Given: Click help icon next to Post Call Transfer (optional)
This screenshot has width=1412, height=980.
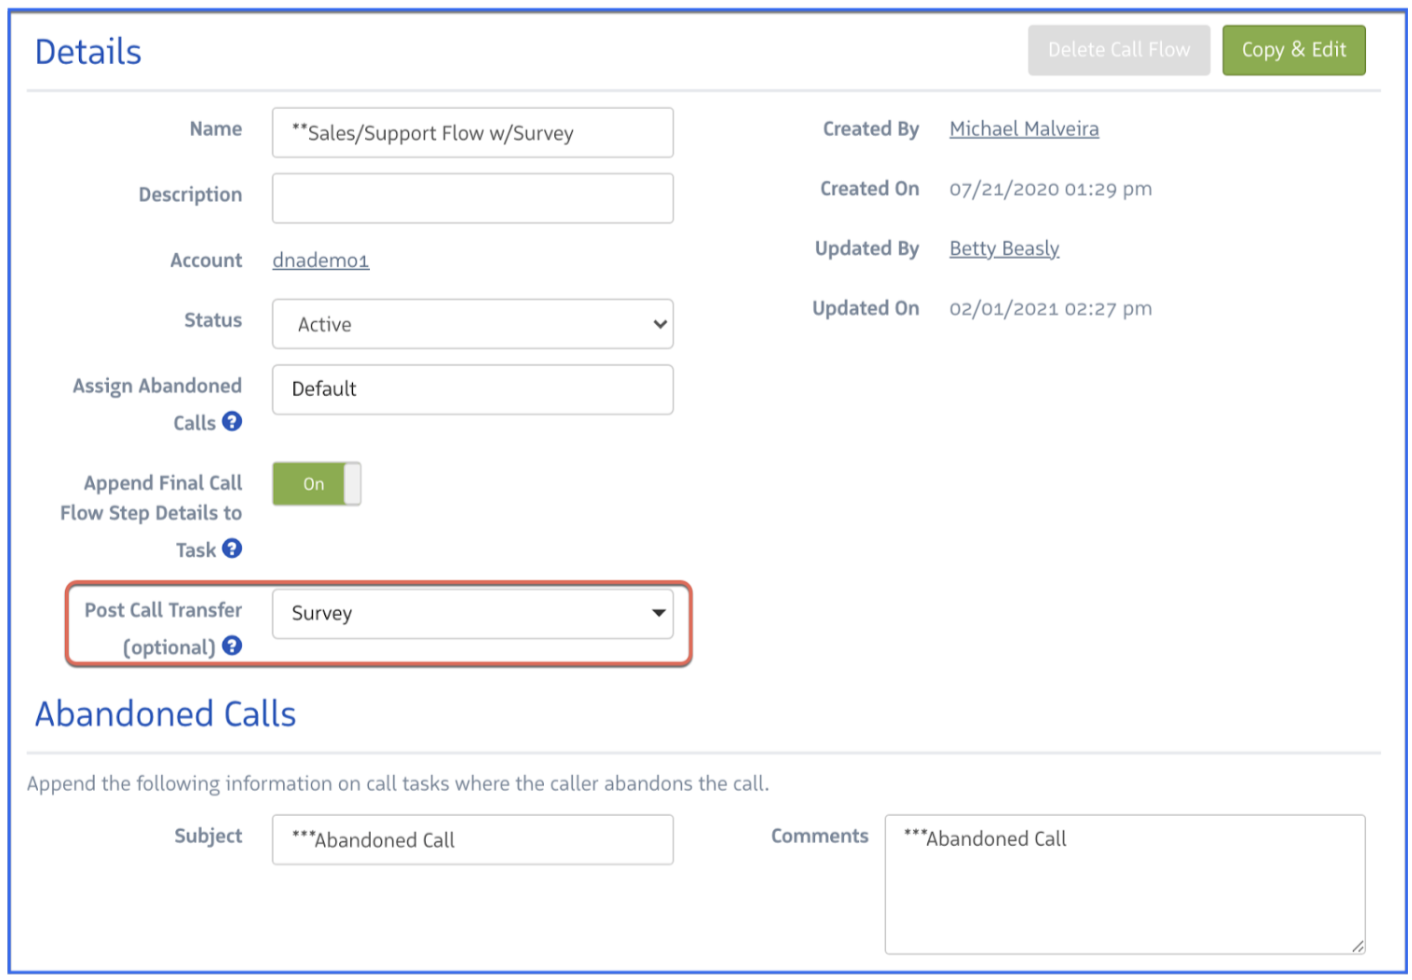Looking at the screenshot, I should point(232,646).
